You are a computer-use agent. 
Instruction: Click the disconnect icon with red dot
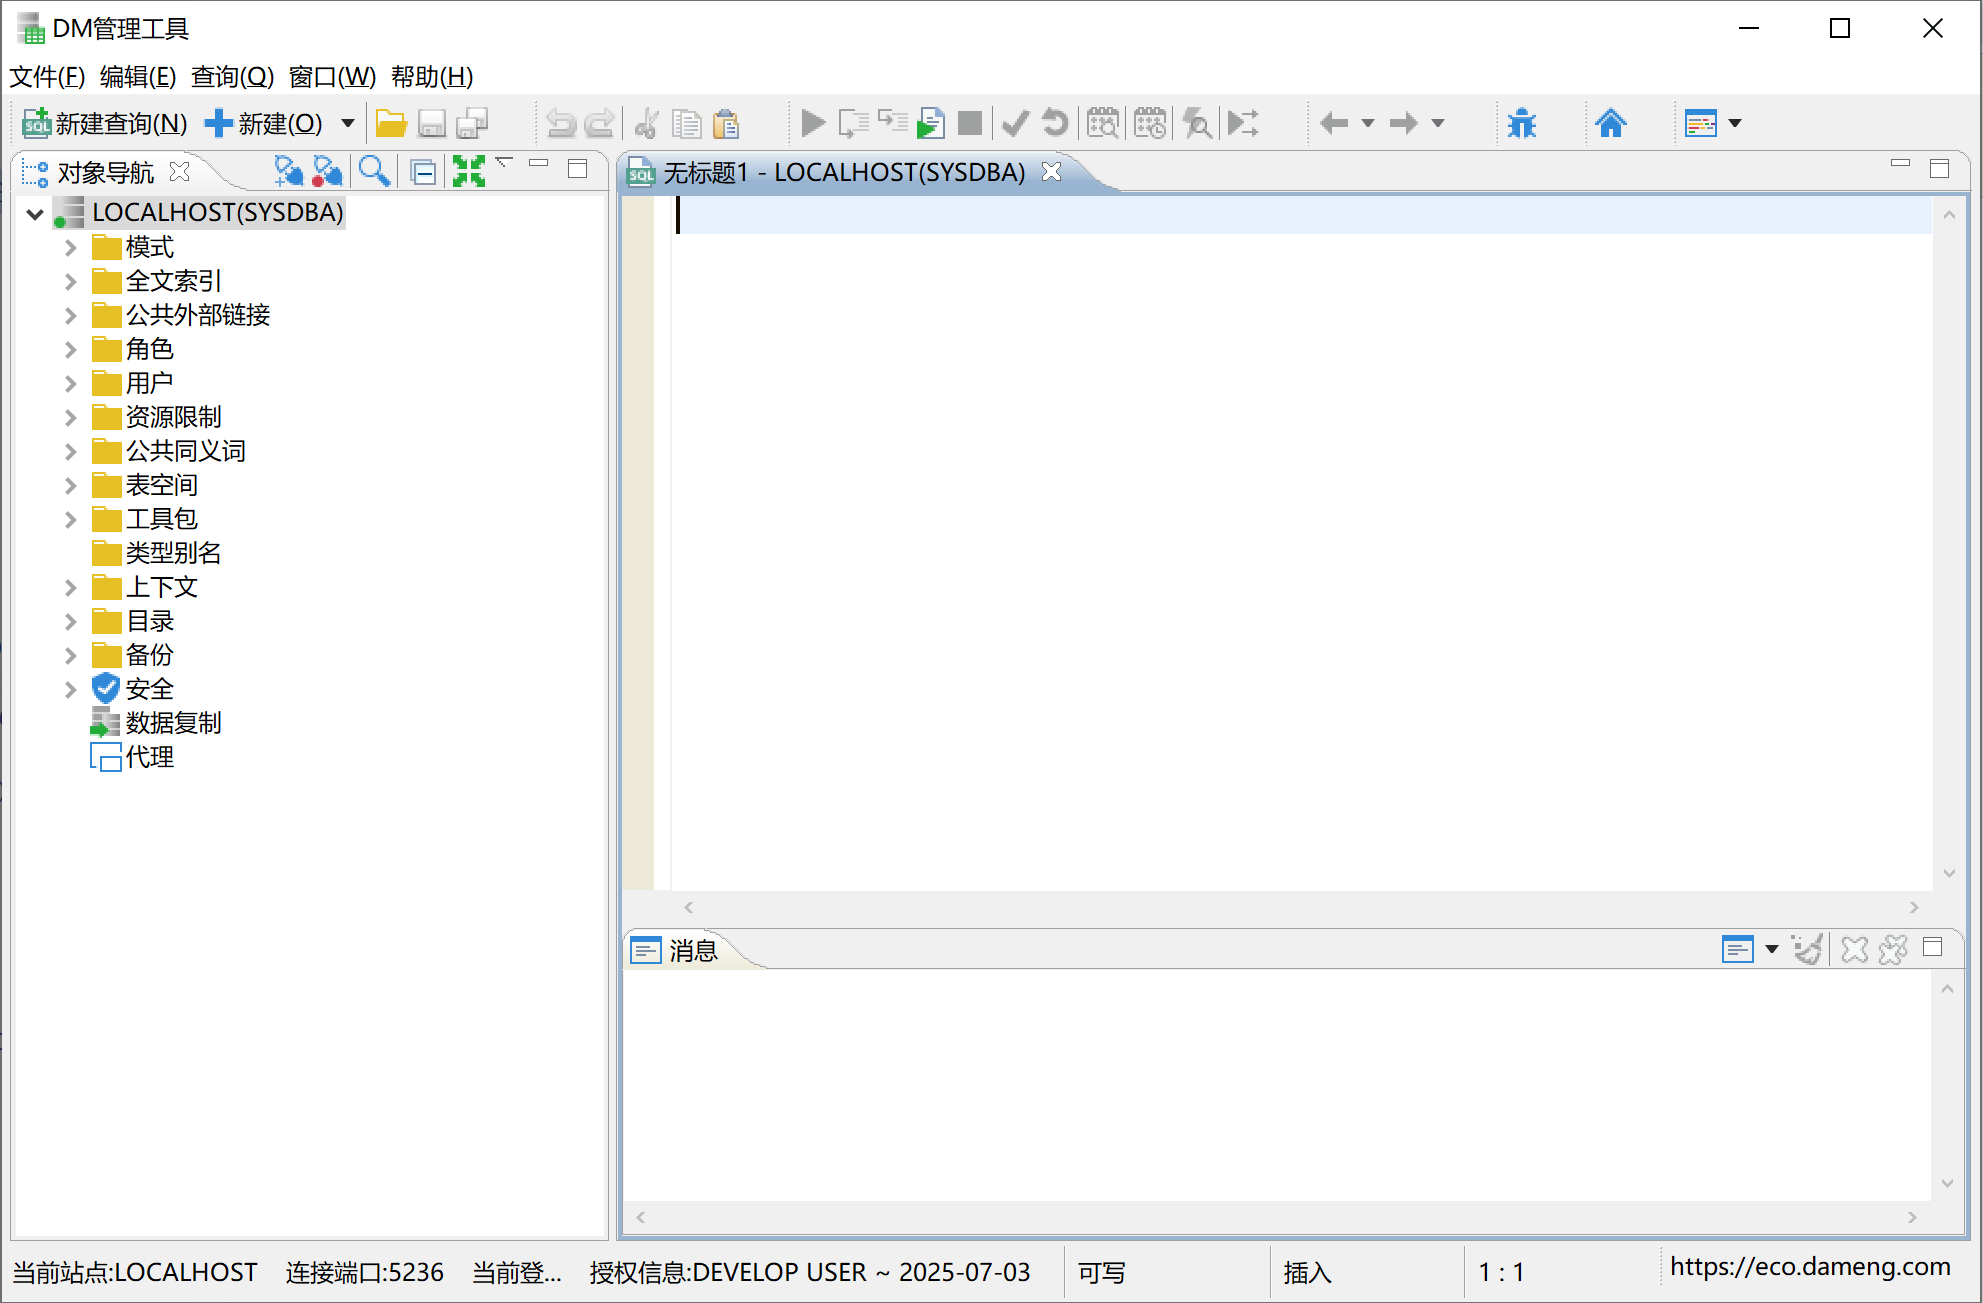pos(327,172)
